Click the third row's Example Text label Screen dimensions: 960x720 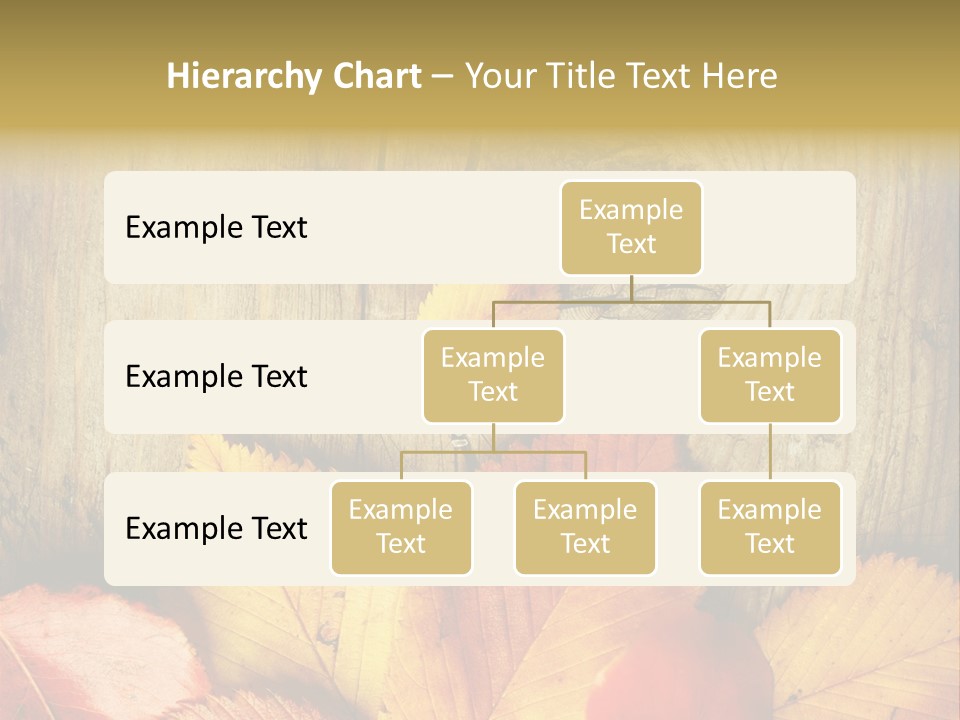point(216,528)
